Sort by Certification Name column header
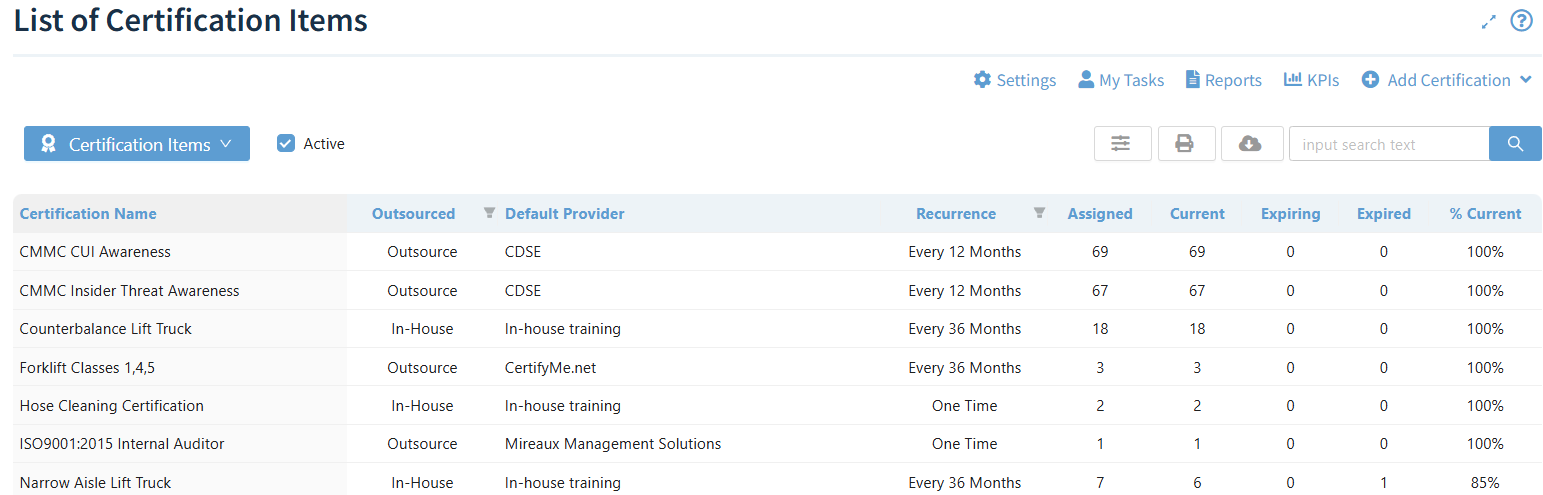This screenshot has width=1543, height=495. [x=88, y=214]
